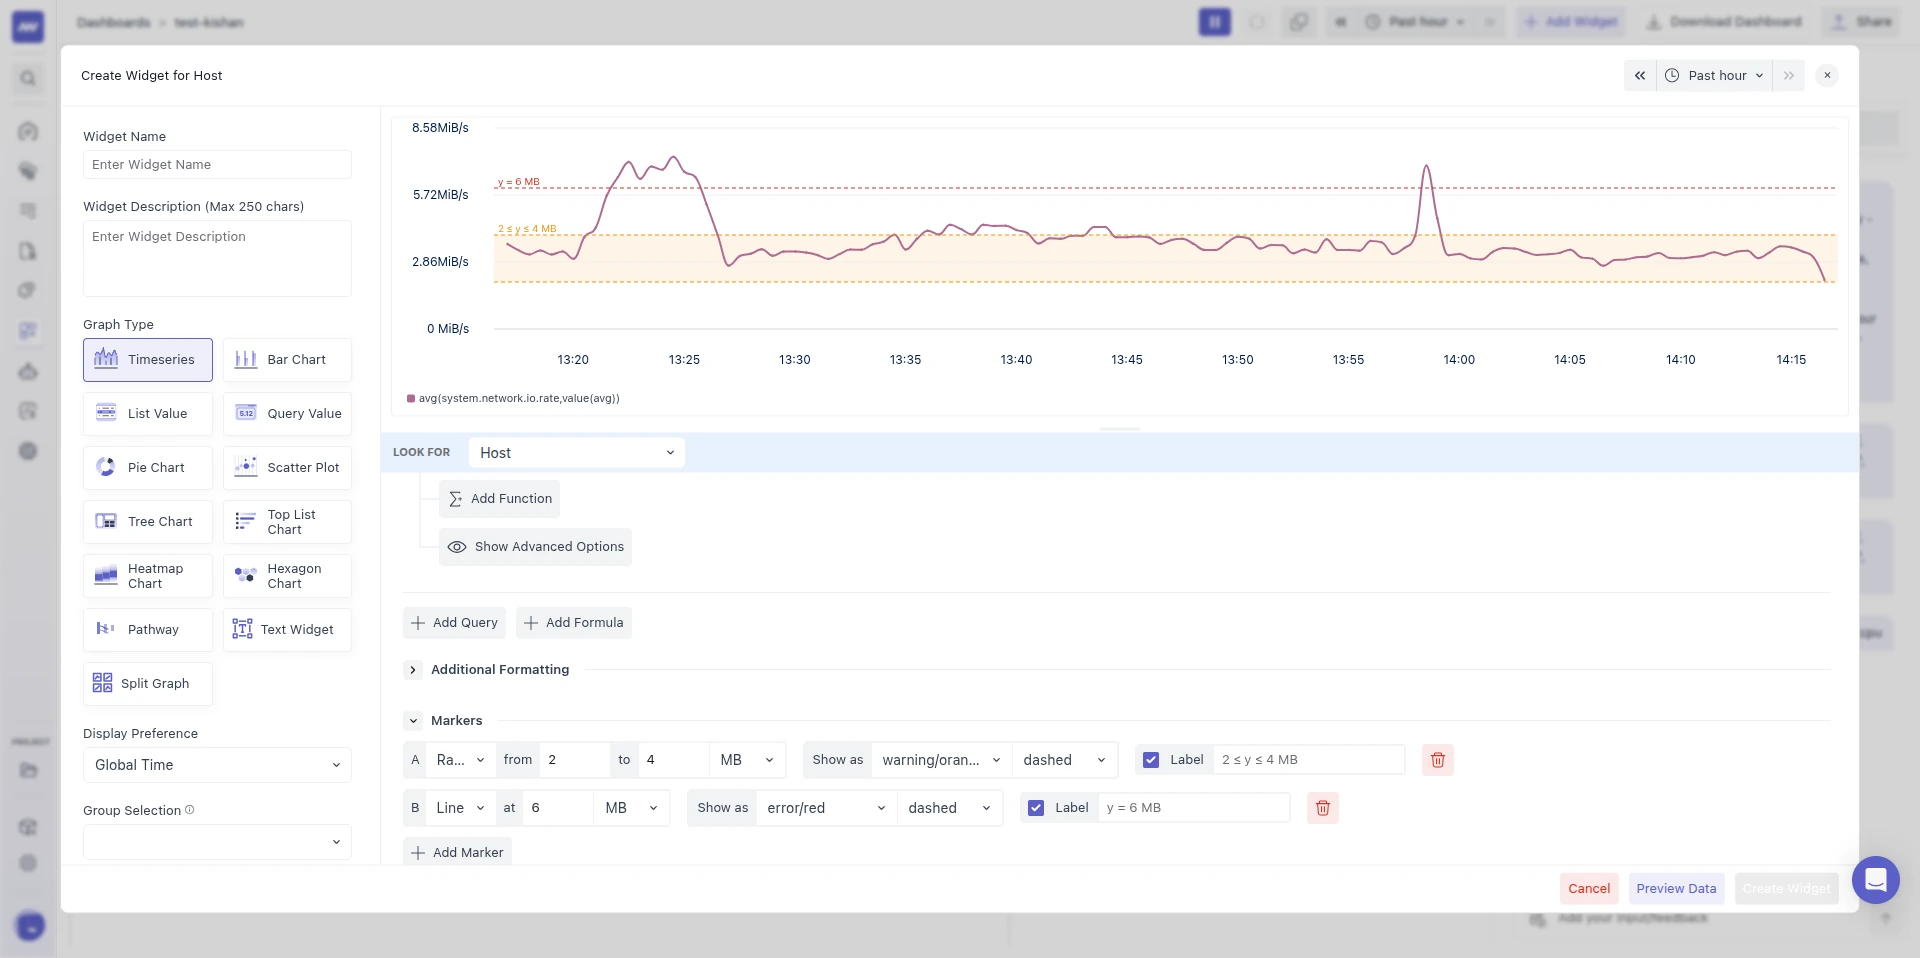Change marker B Line type dropdown
The width and height of the screenshot is (1920, 958).
coord(460,808)
